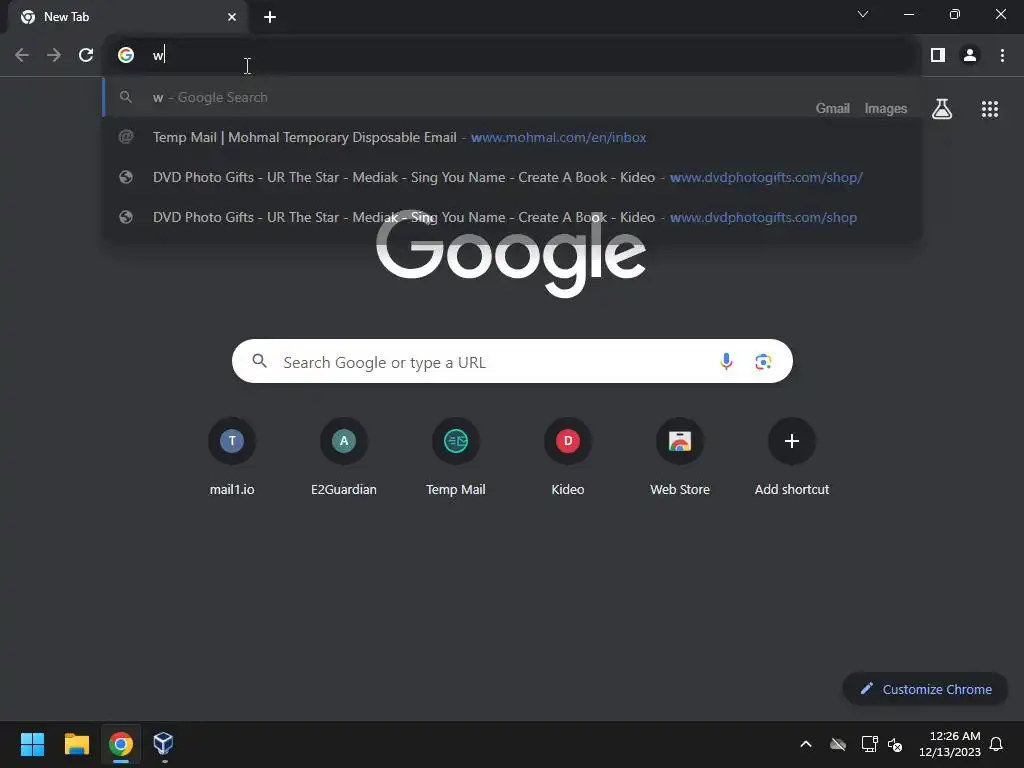
Task: Click the network tray icon
Action: (x=869, y=744)
